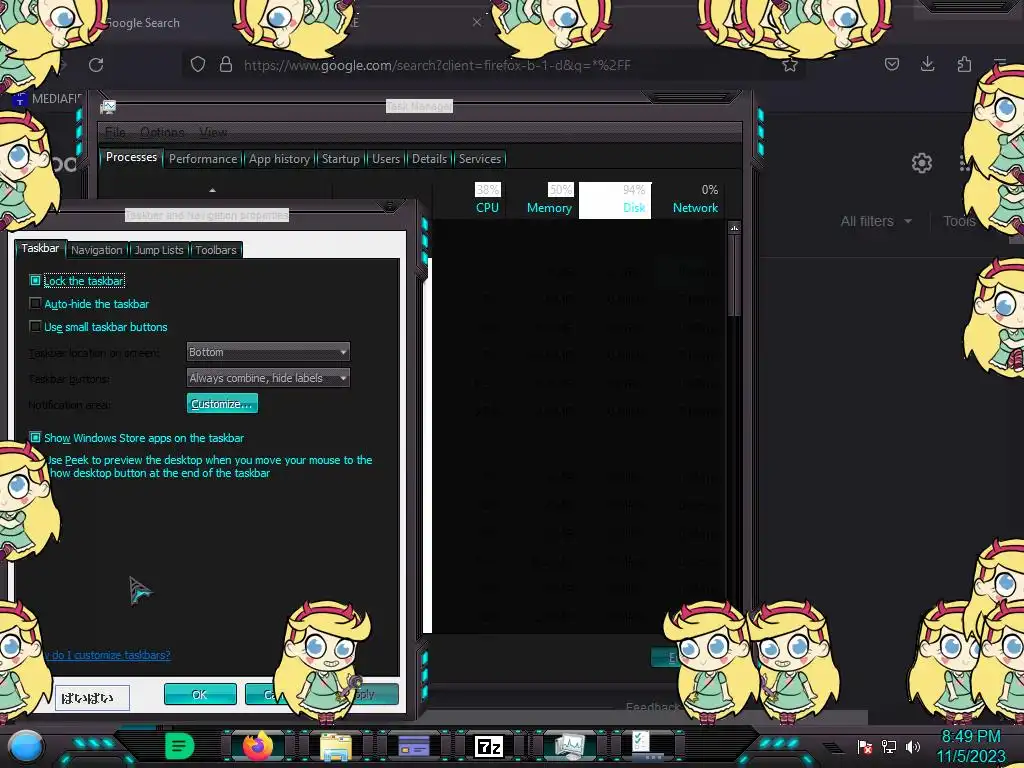Open the purple card app on taskbar

(413, 746)
